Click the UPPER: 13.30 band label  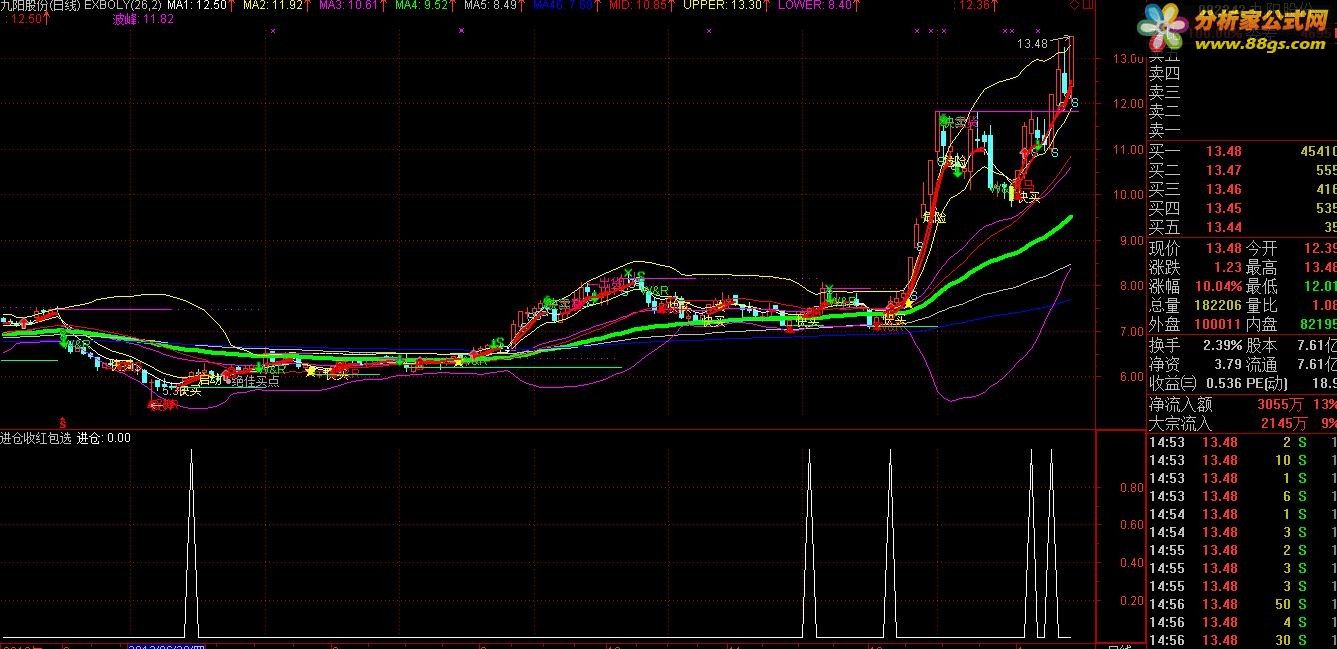pyautogui.click(x=720, y=6)
